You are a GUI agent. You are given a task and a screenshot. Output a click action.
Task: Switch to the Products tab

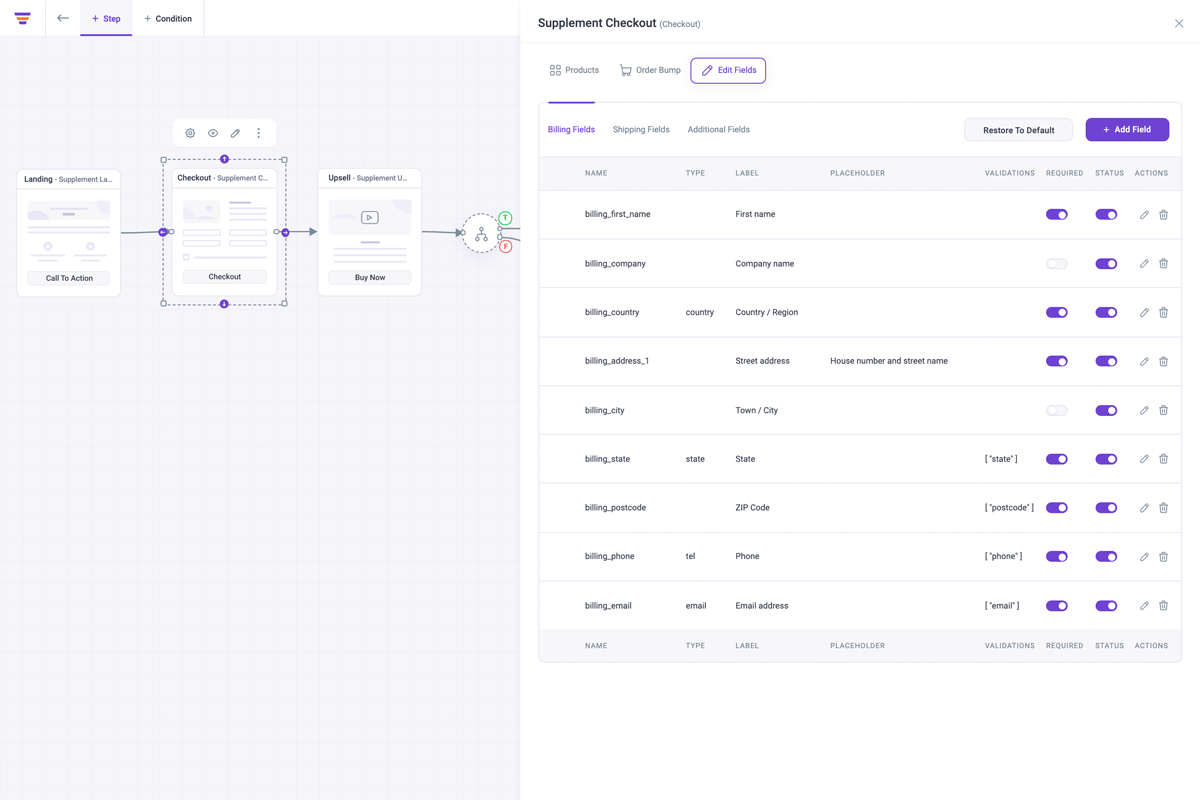(574, 70)
